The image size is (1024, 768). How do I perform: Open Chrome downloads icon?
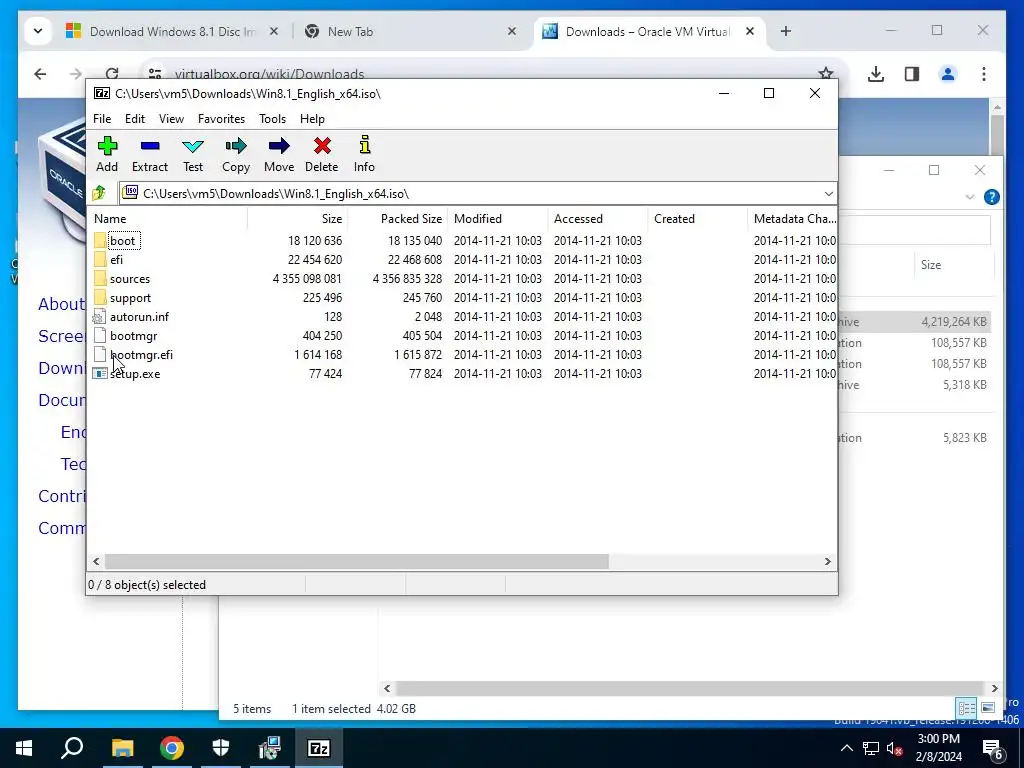click(x=876, y=74)
